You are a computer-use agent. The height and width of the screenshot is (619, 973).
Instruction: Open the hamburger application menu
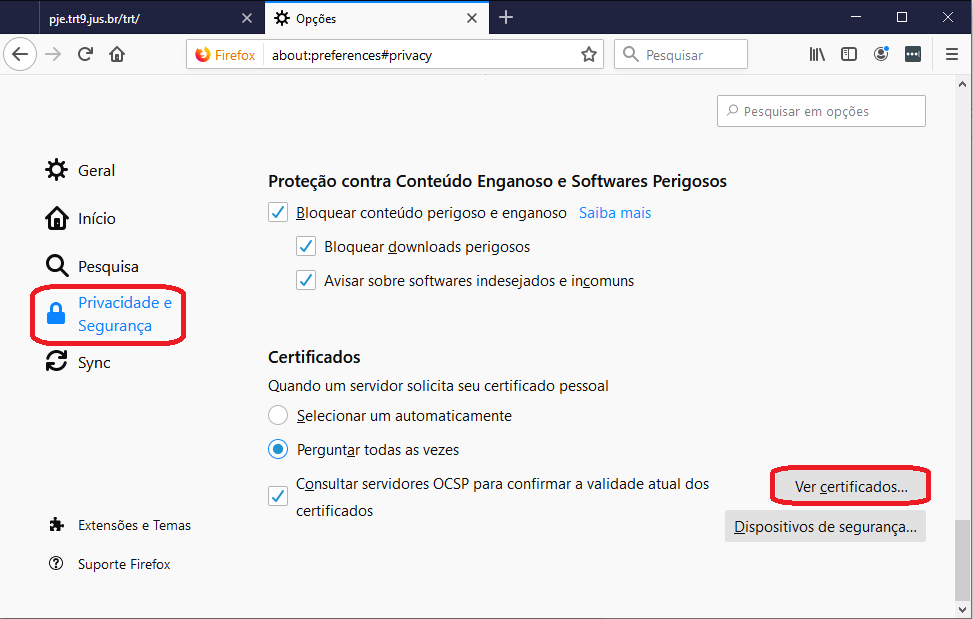(x=952, y=55)
